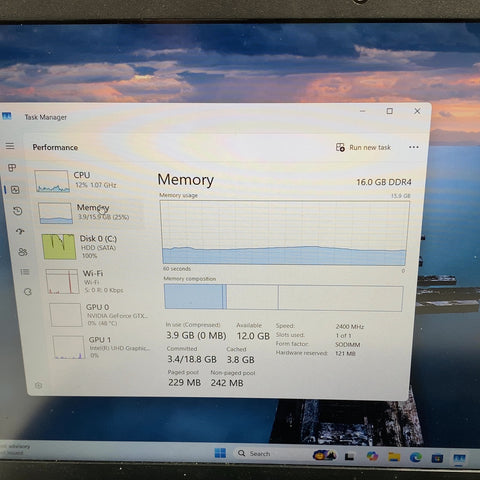Click the 16.0 GB DDR4 label
Image resolution: width=480 pixels, height=480 pixels.
click(x=384, y=182)
